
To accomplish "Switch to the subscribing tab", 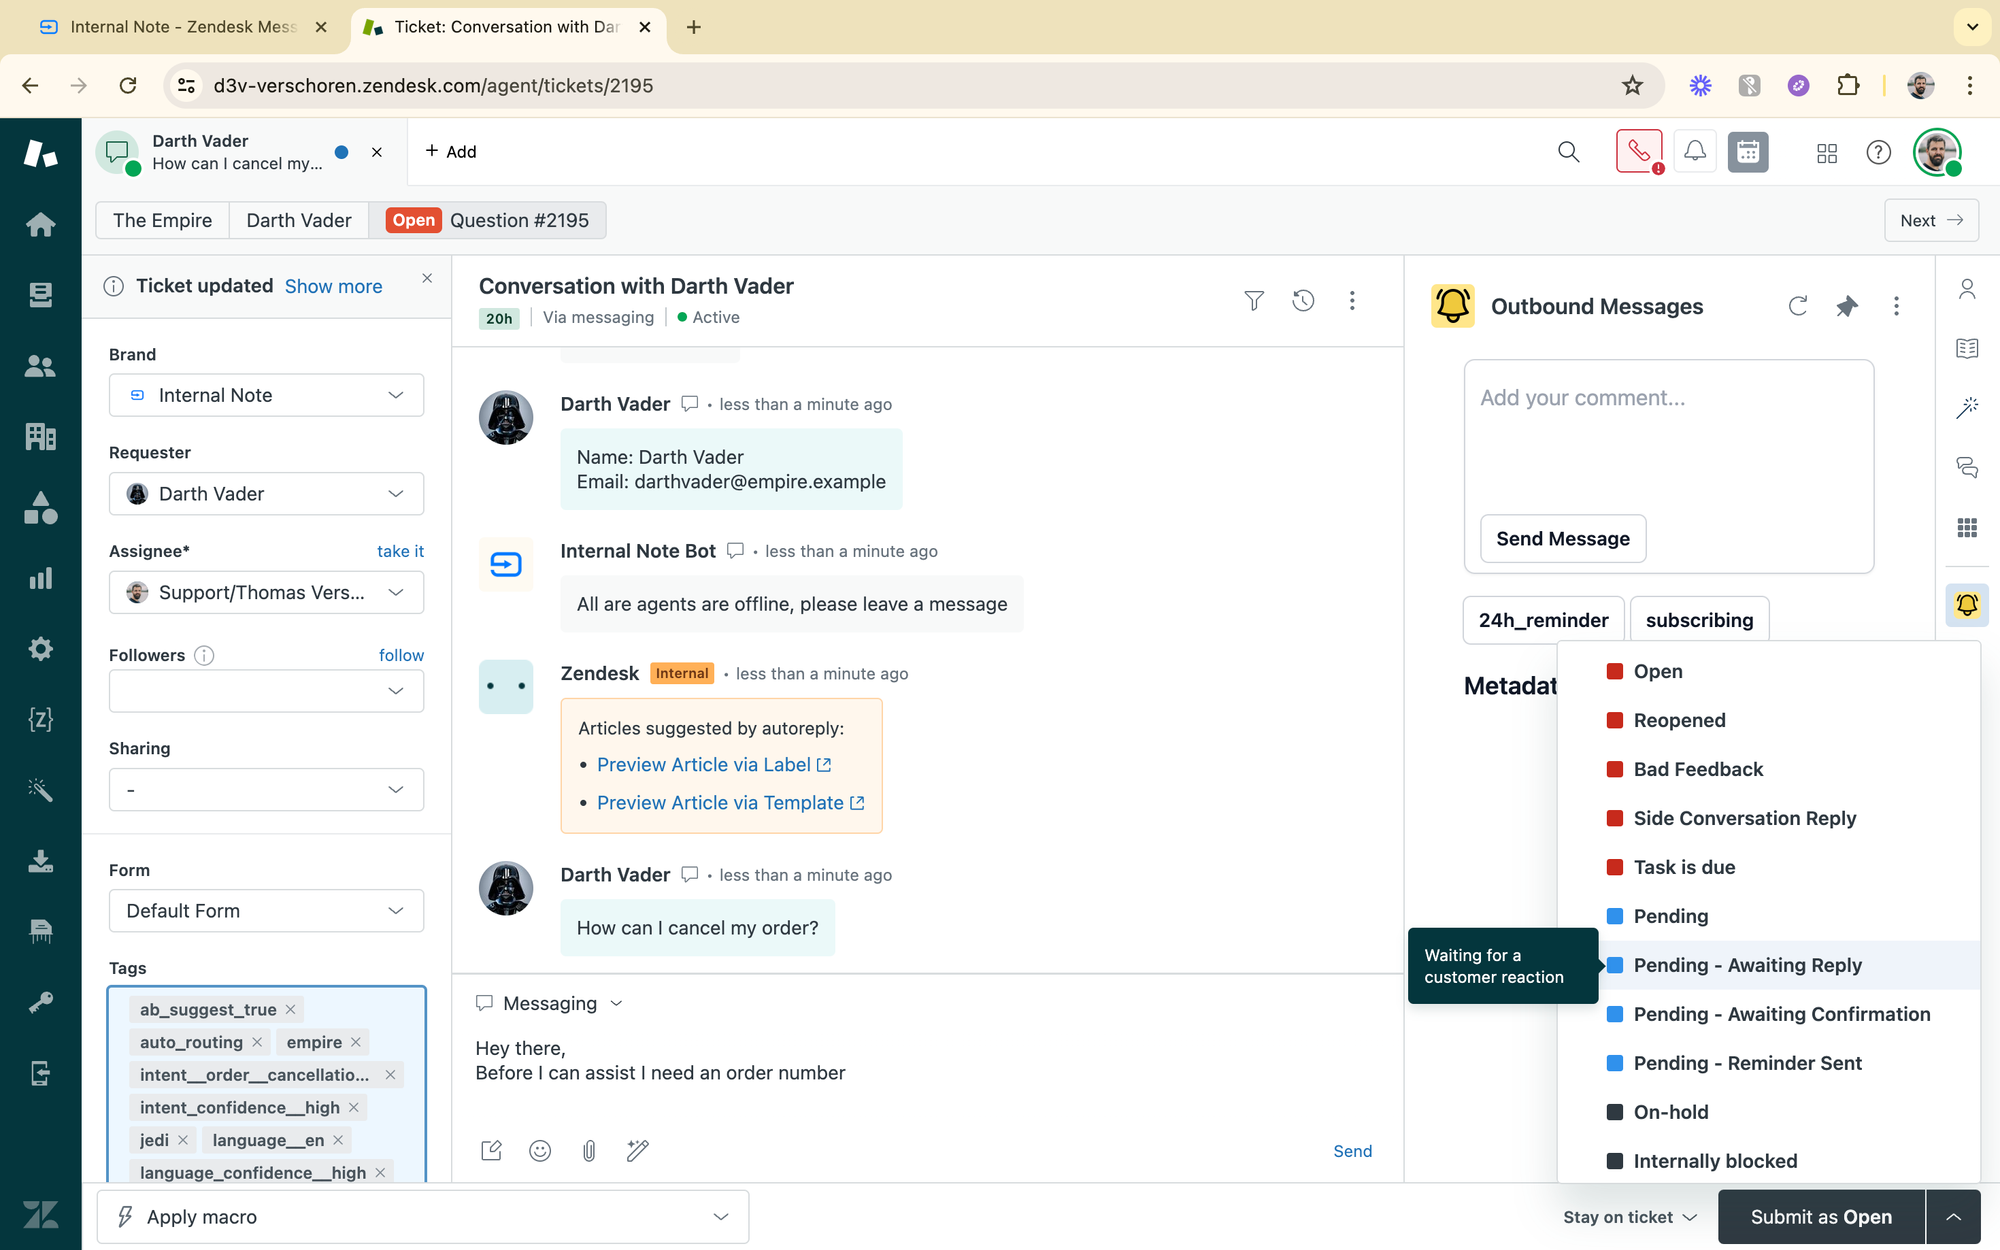I will (x=1699, y=620).
